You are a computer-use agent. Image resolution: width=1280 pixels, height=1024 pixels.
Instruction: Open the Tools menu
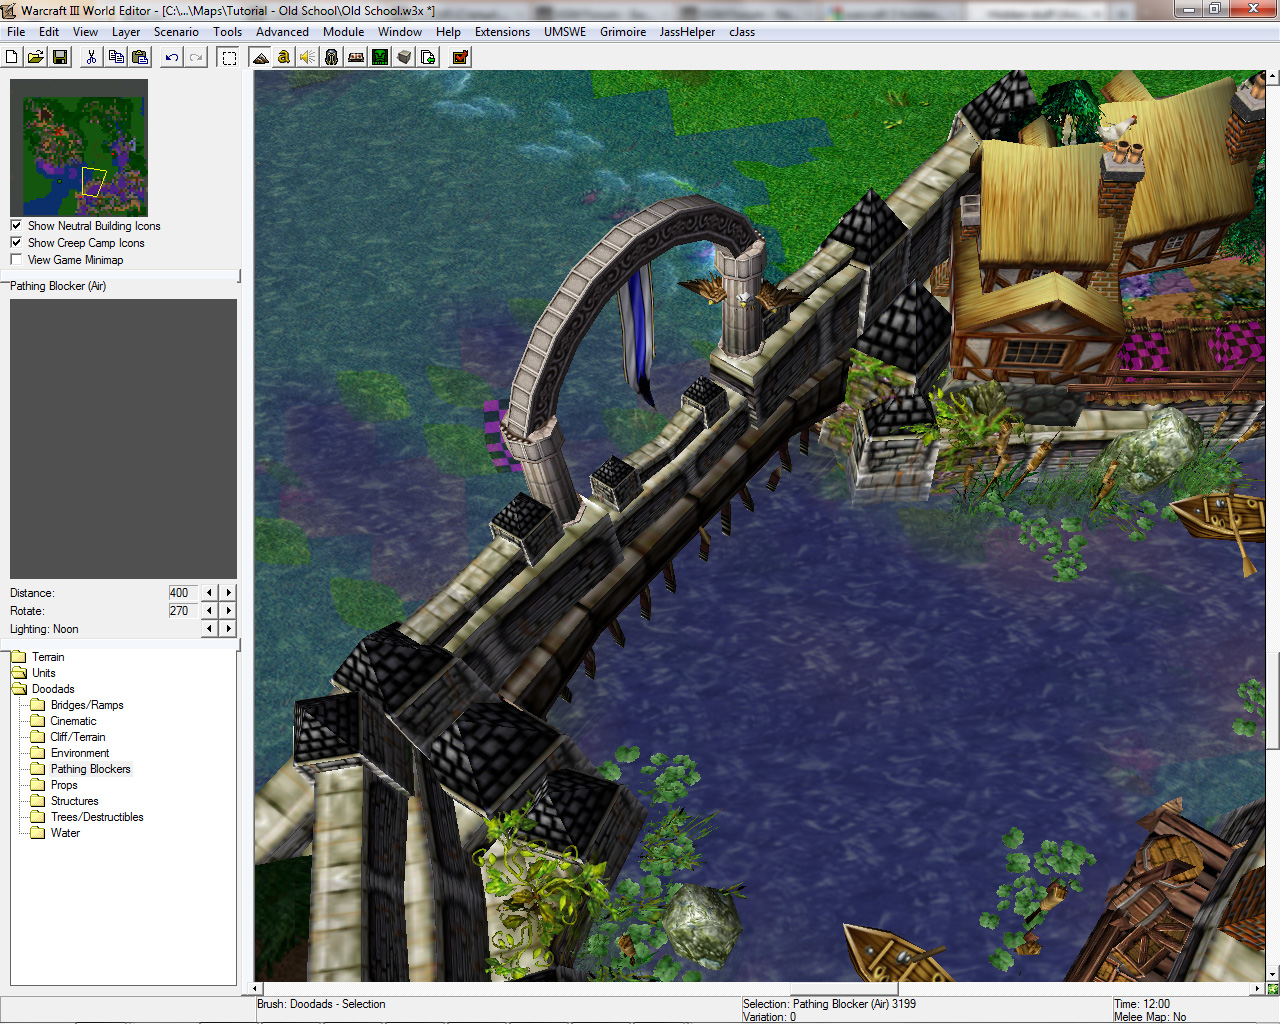tap(228, 32)
